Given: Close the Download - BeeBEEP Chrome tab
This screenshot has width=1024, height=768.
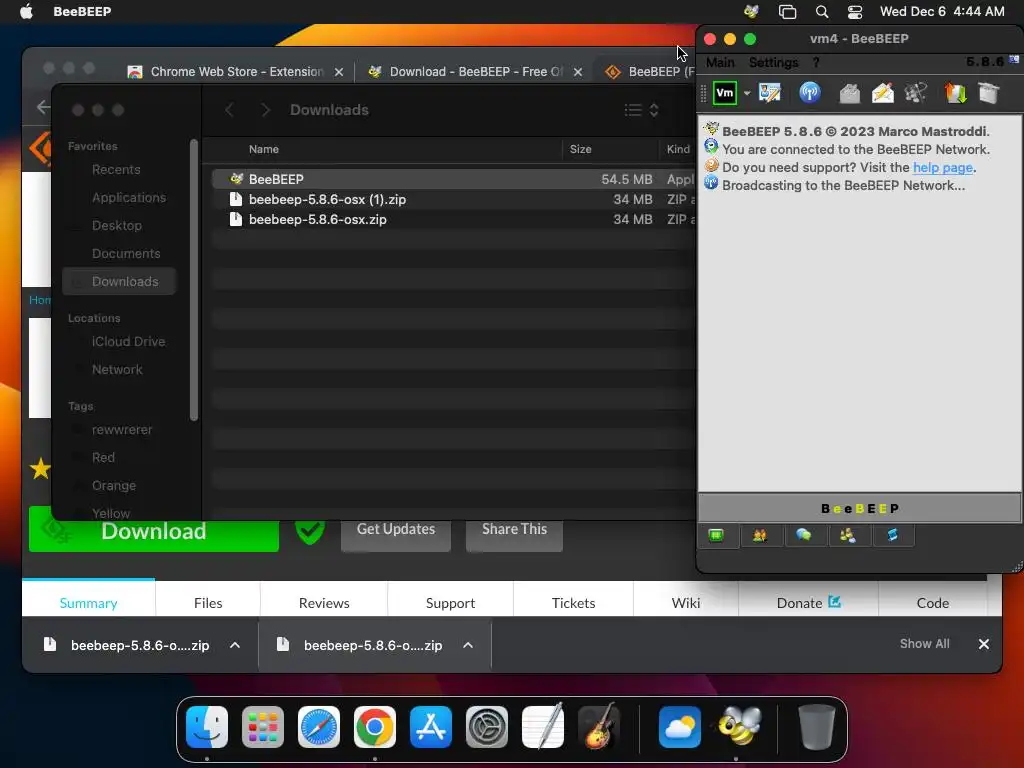Looking at the screenshot, I should point(578,72).
